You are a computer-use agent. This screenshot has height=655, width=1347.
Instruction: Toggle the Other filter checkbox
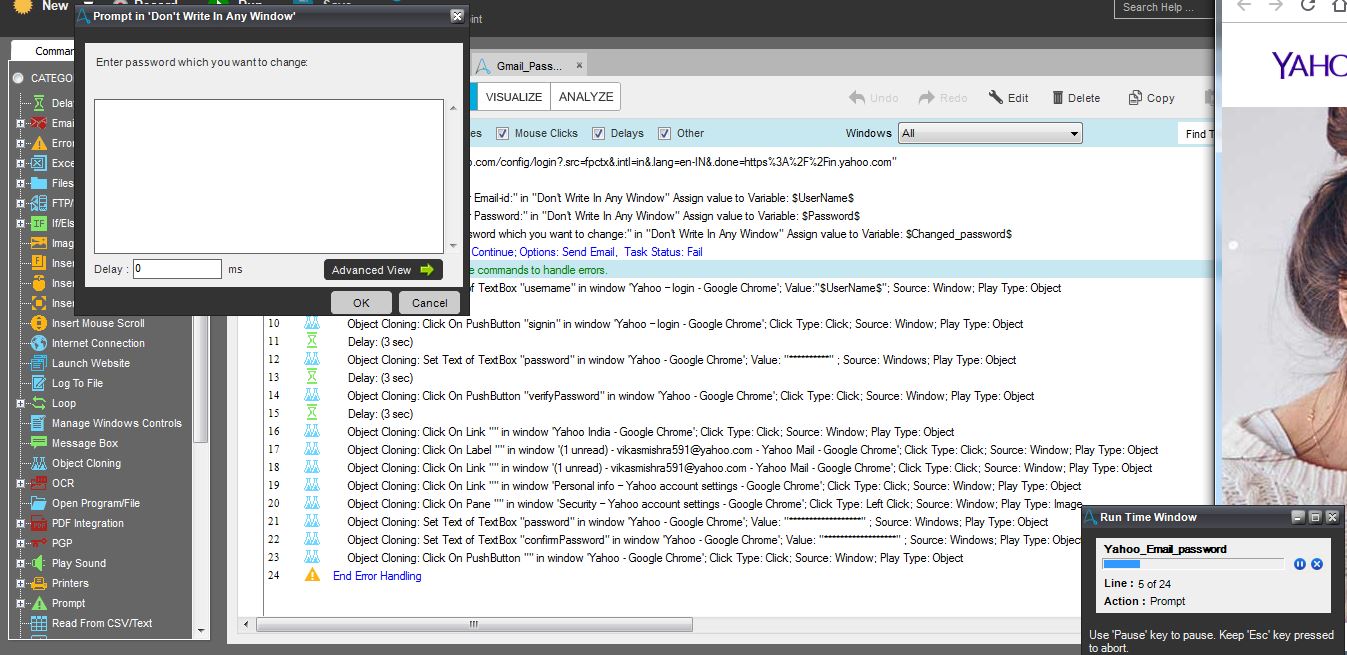point(664,133)
